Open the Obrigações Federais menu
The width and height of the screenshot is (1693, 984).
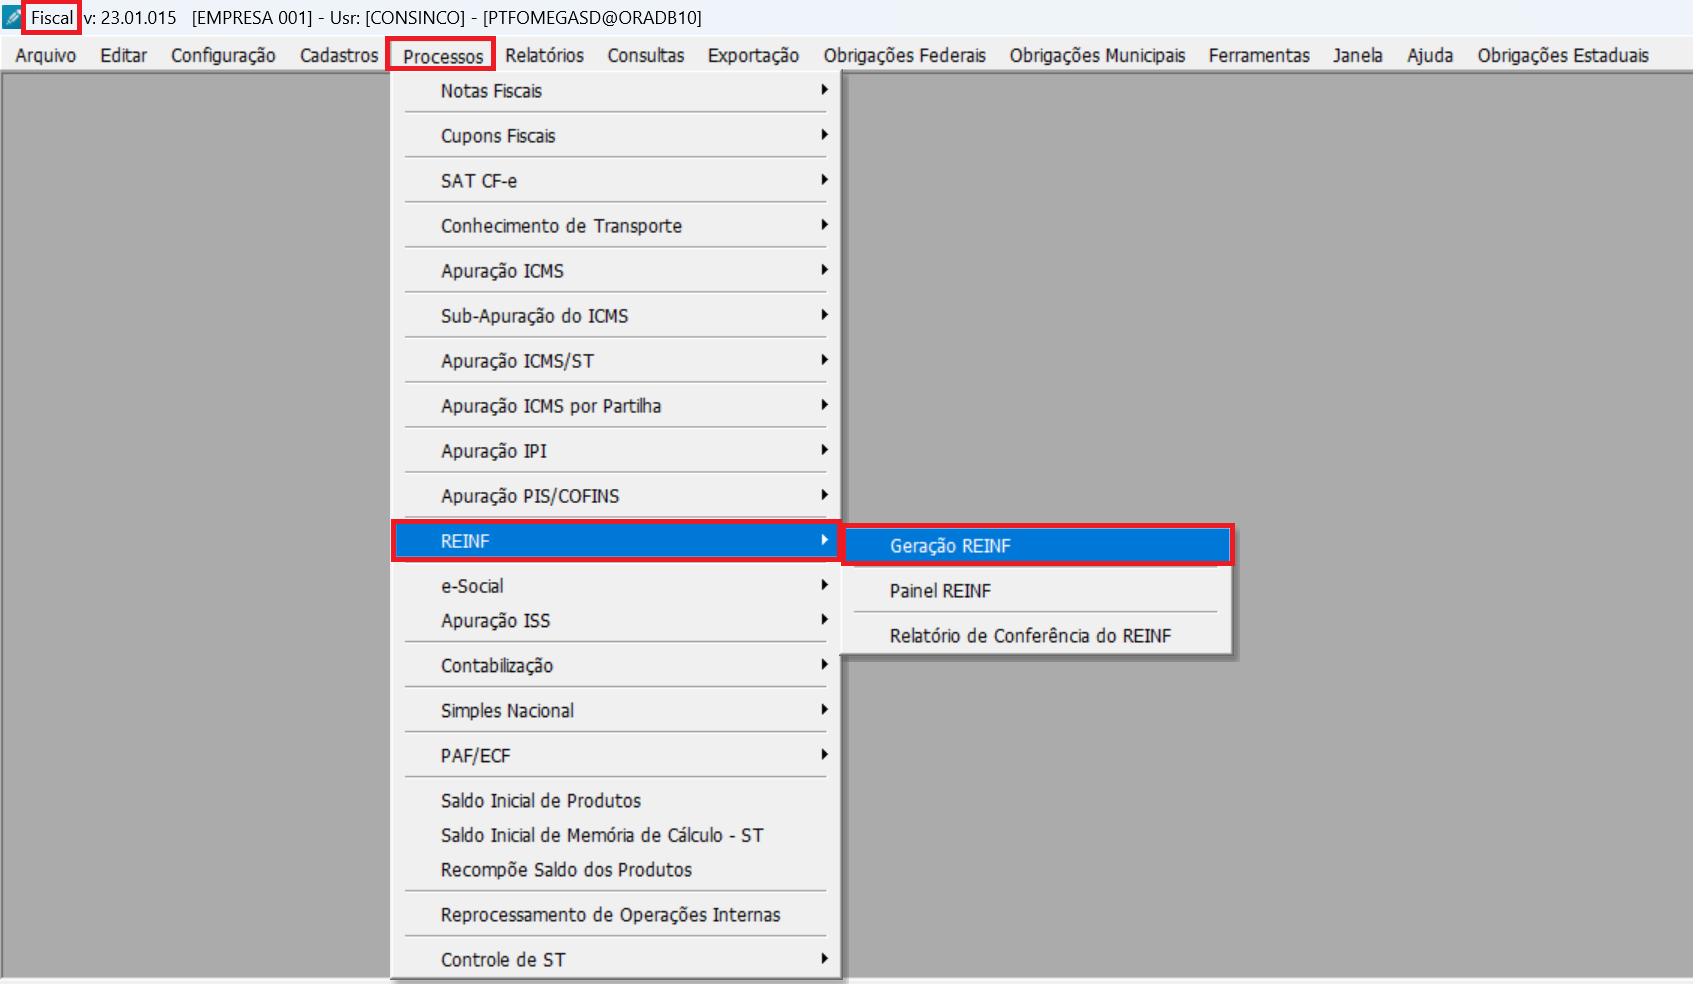pyautogui.click(x=904, y=55)
